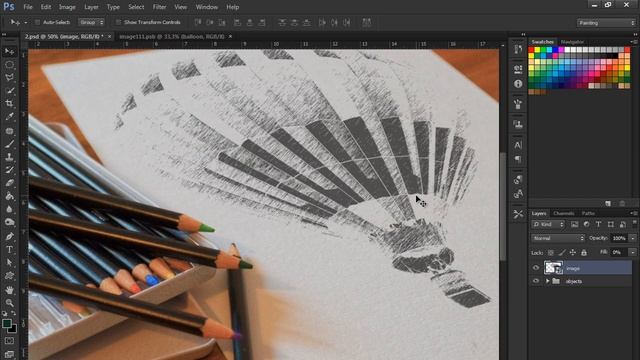Change the screen mode icon

point(9,354)
